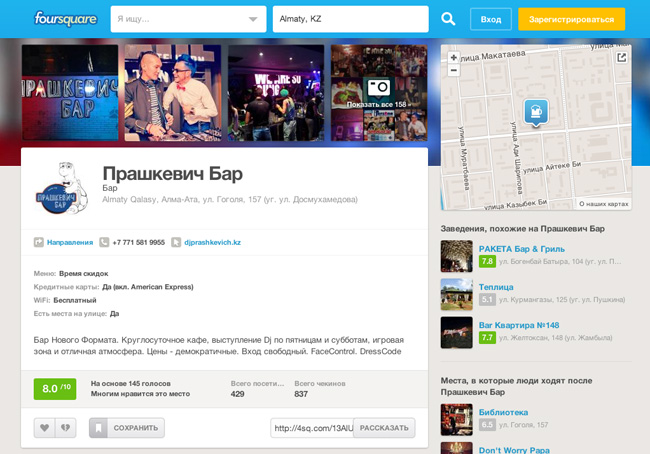650x454 pixels.
Task: Click the phone icon
Action: [104, 242]
